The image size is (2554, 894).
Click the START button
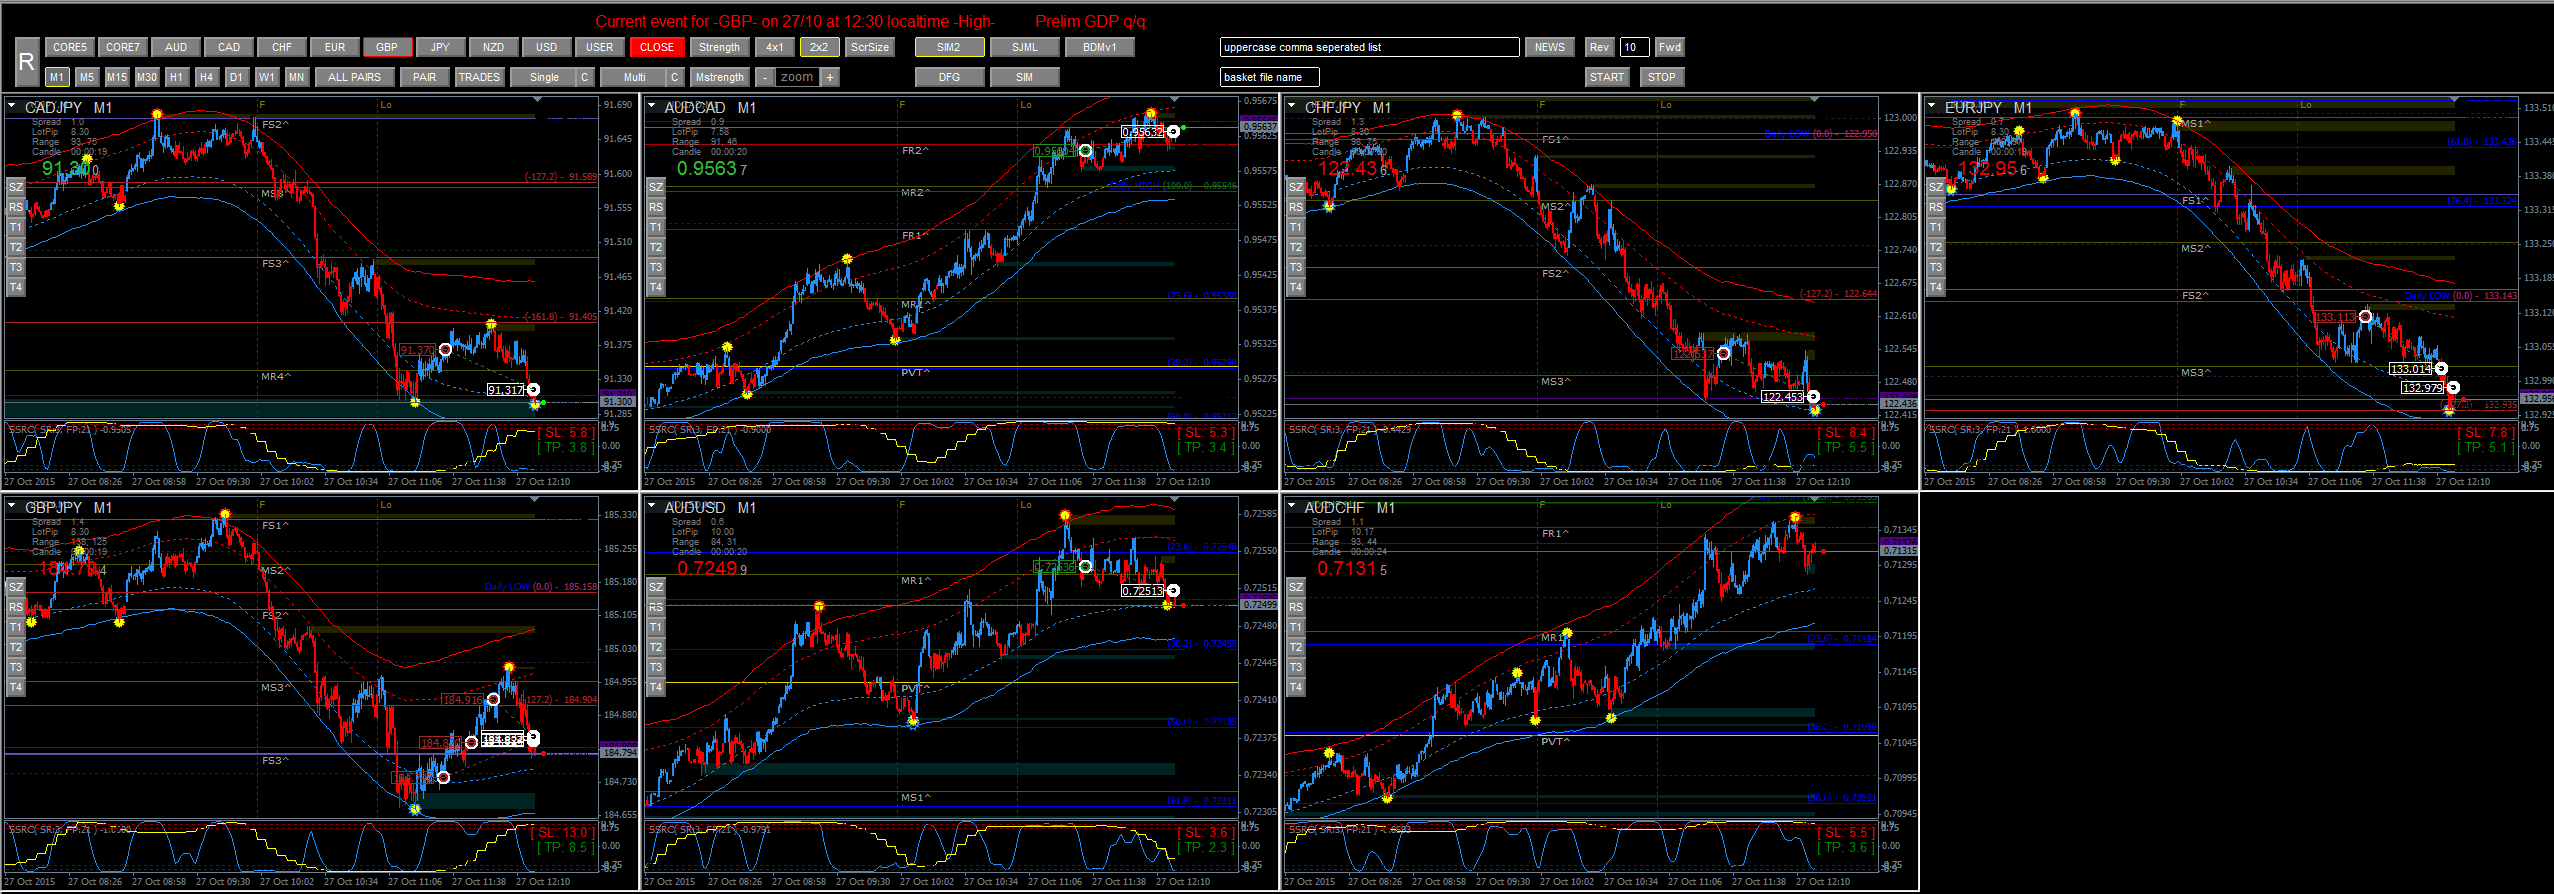[x=1607, y=77]
